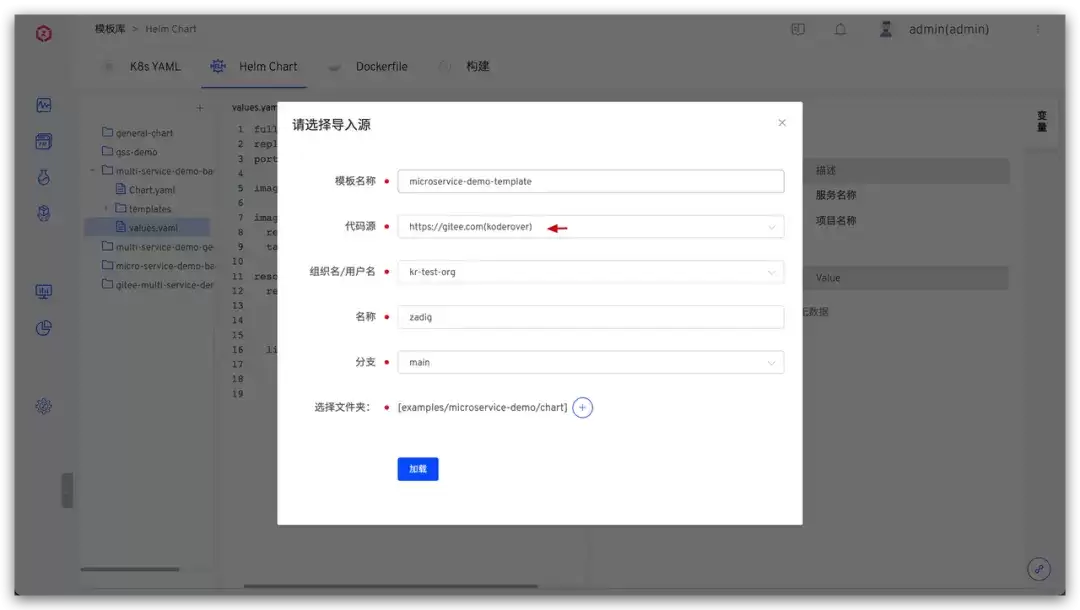Viewport: 1080px width, 610px height.
Task: Click the 名称 input containing zadig
Action: [x=590, y=317]
